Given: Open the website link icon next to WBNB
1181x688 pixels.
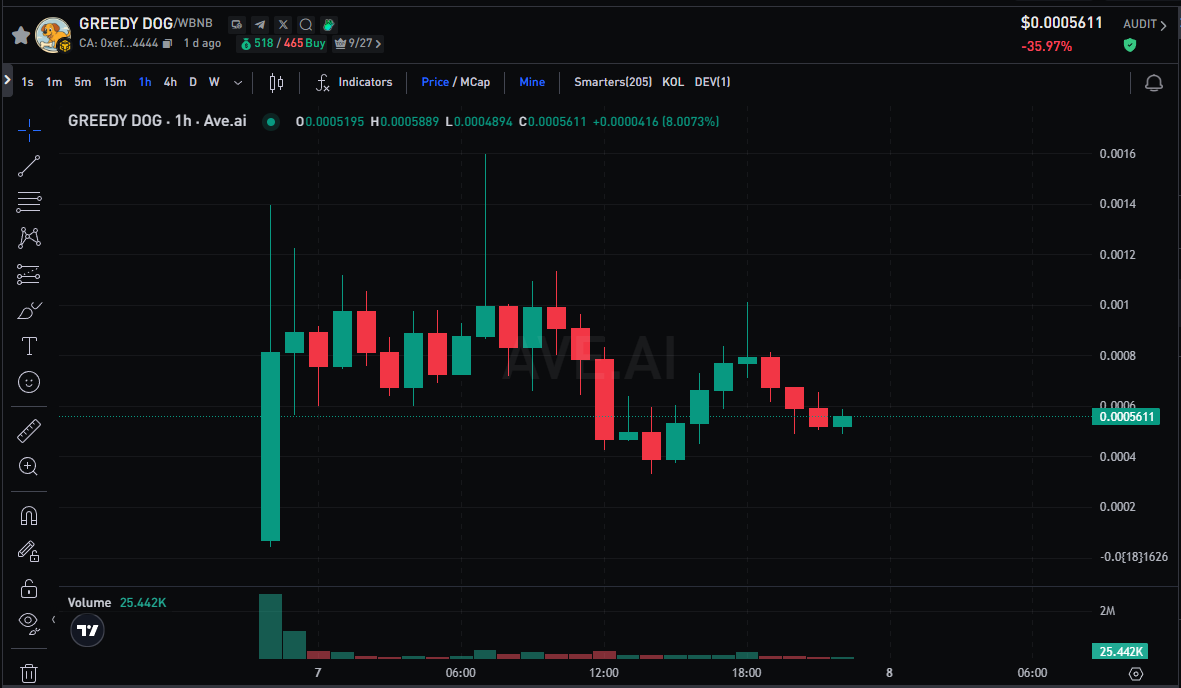Looking at the screenshot, I should (x=237, y=24).
